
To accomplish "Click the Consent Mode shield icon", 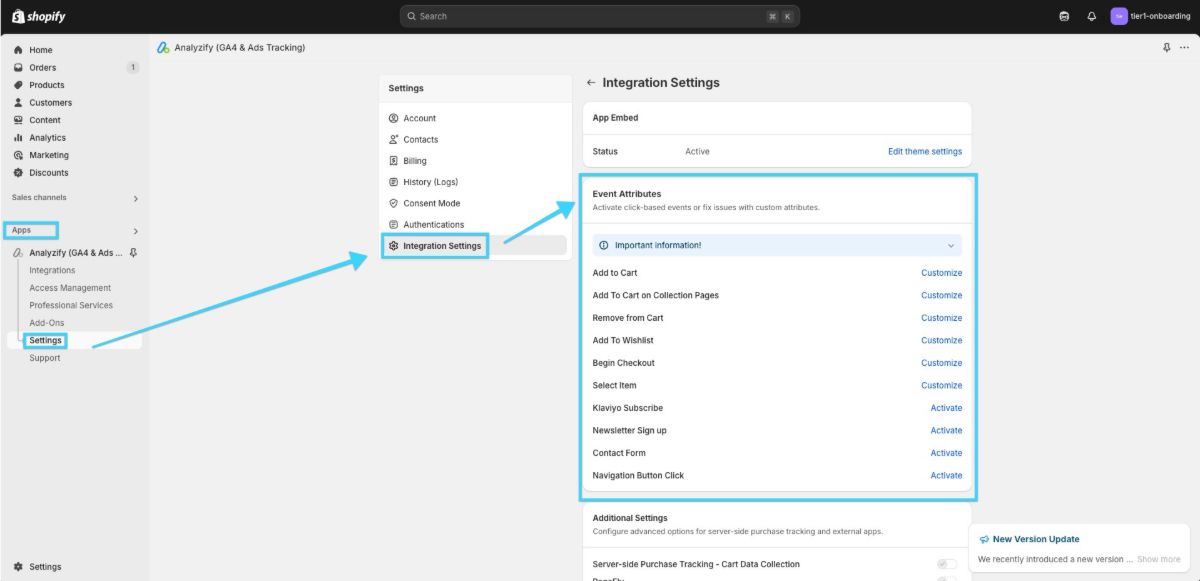I will coord(394,203).
